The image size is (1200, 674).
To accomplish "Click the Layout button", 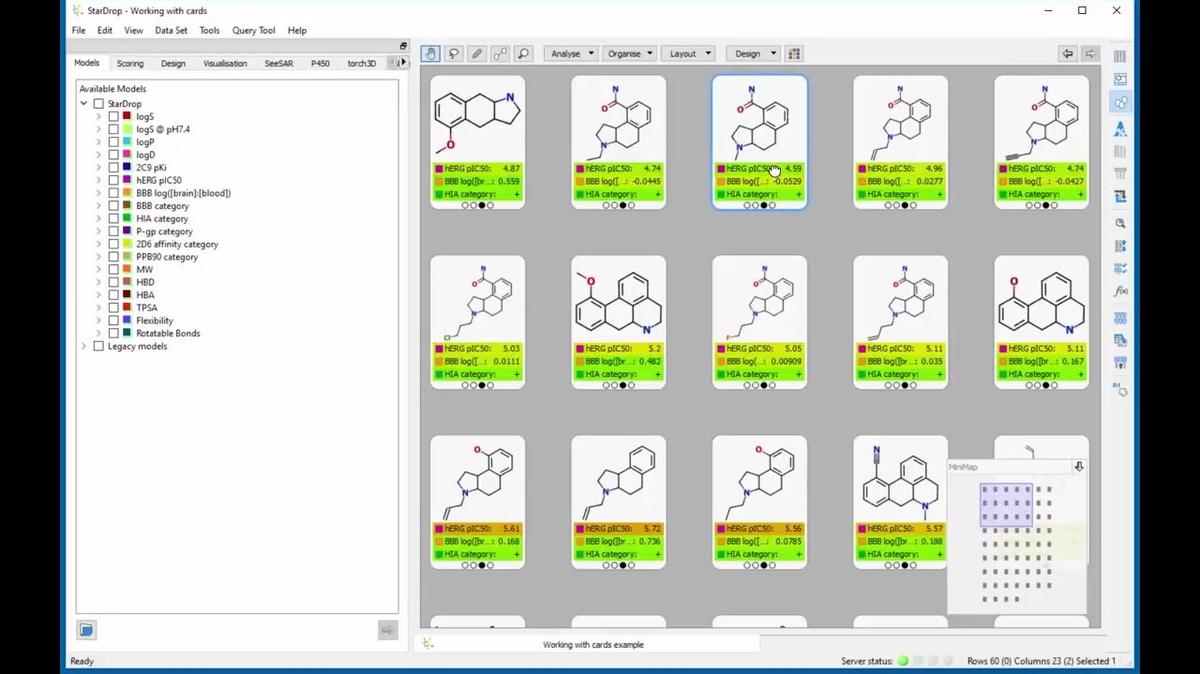I will [690, 54].
